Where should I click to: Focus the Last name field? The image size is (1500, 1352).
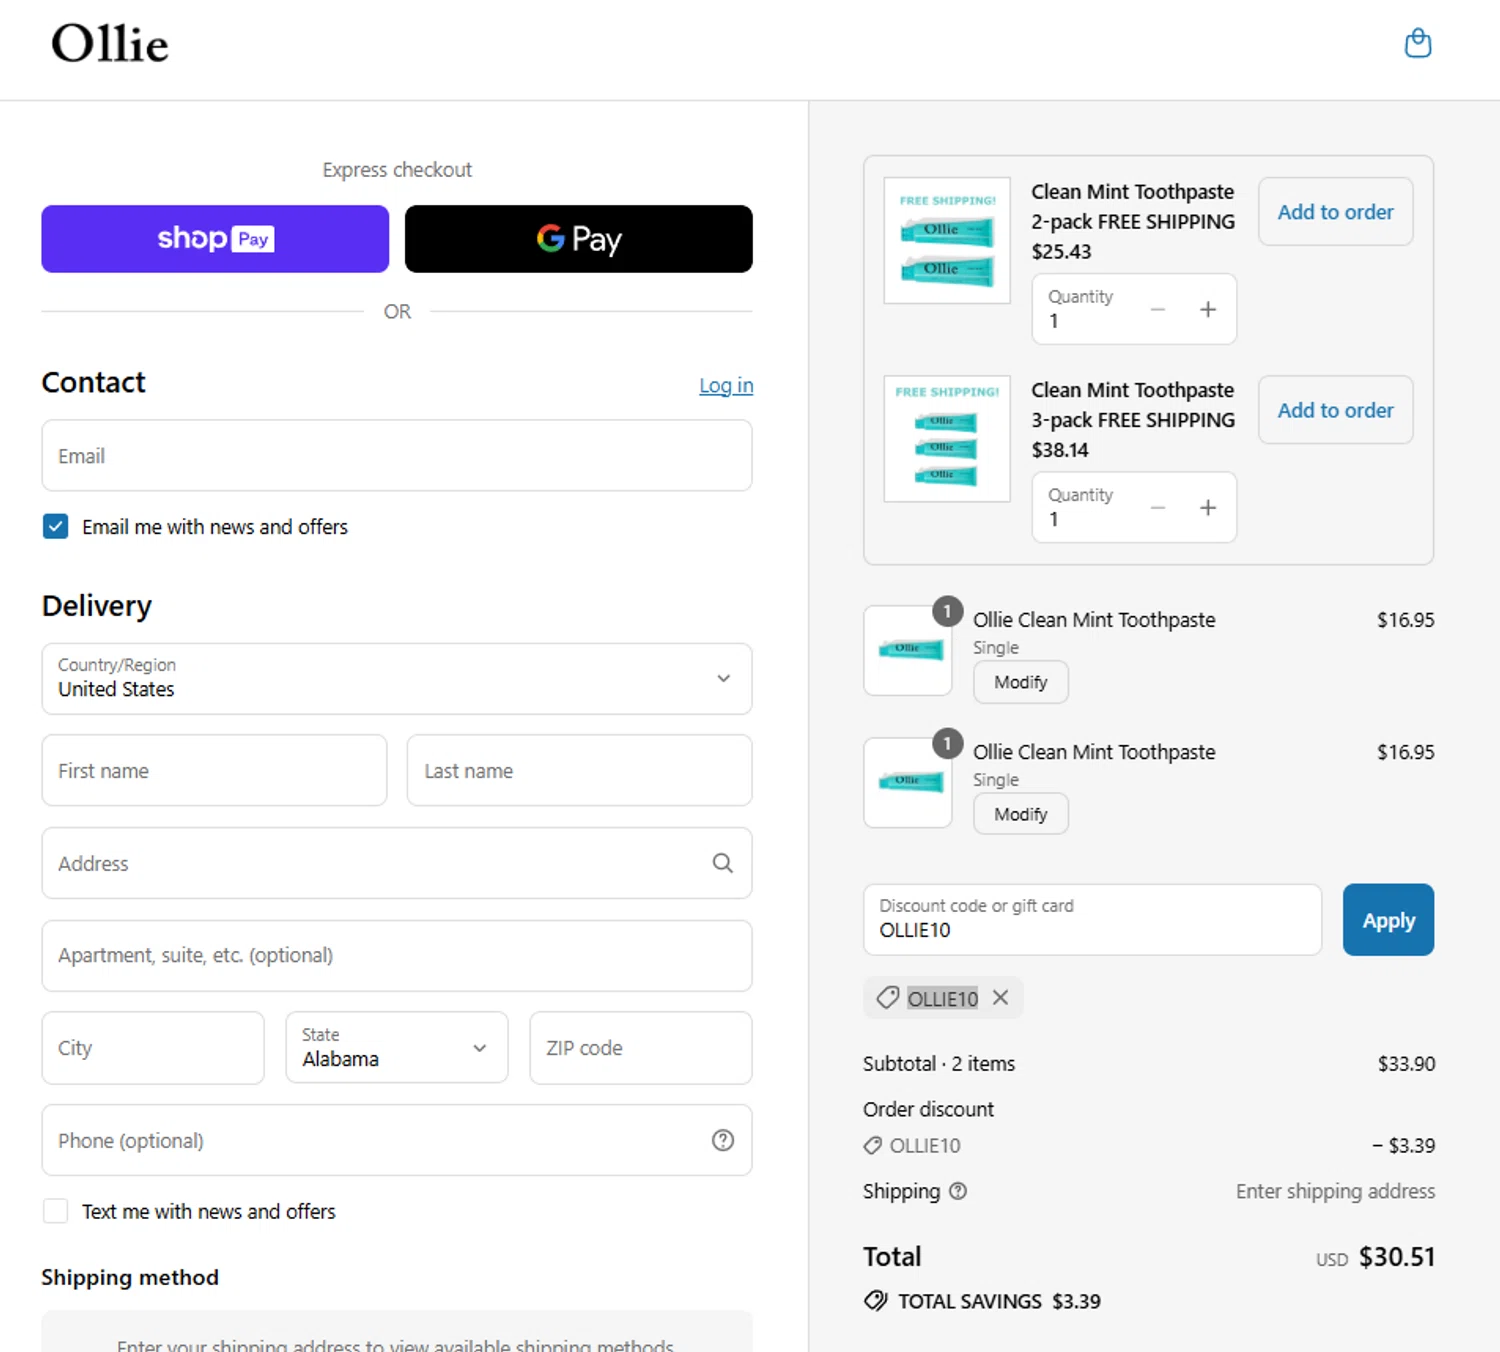point(579,771)
